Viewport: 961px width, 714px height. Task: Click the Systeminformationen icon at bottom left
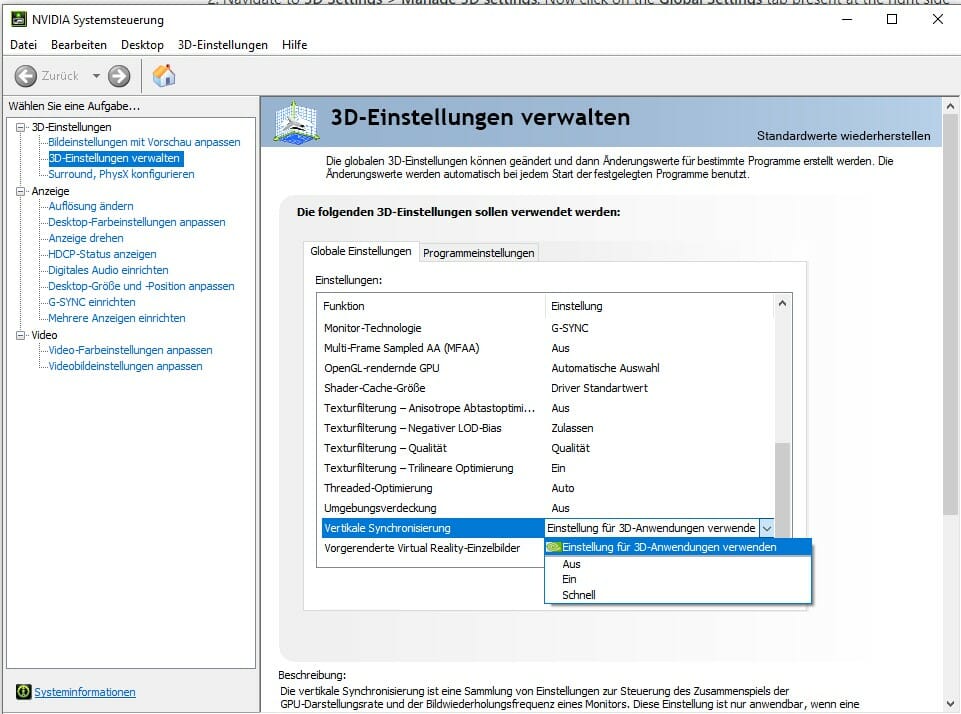[x=23, y=692]
